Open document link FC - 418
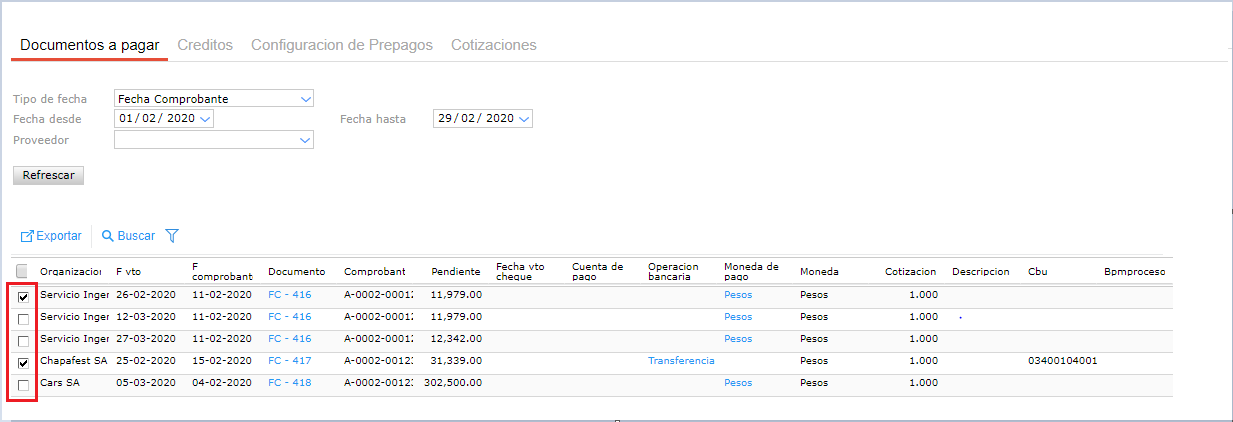This screenshot has height=422, width=1233. click(x=290, y=383)
